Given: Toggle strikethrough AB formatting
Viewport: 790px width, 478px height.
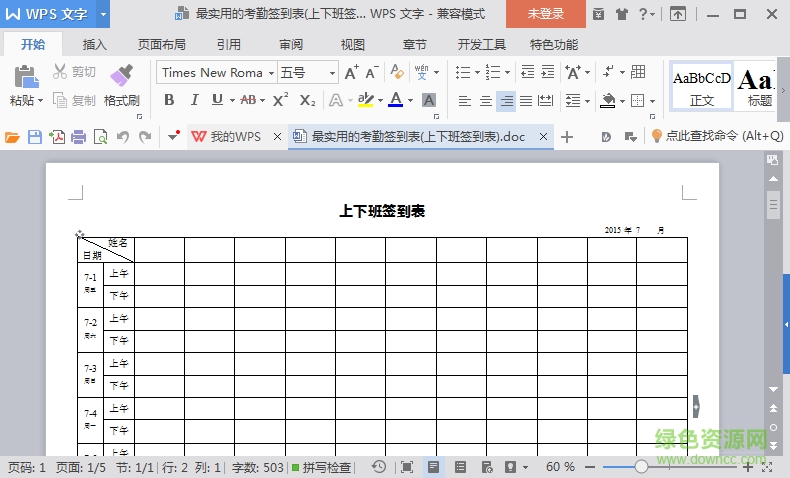Looking at the screenshot, I should (x=248, y=100).
